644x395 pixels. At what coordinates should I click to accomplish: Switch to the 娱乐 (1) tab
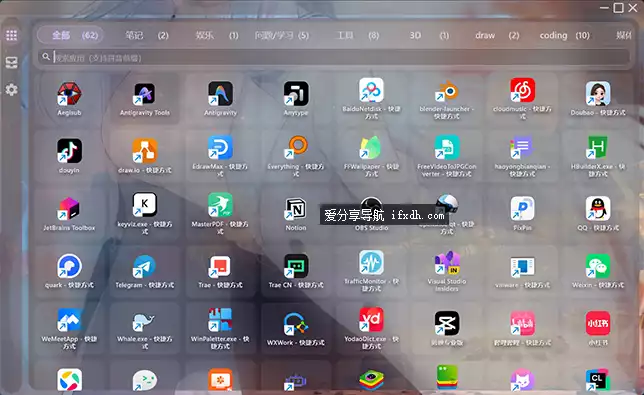pos(217,36)
